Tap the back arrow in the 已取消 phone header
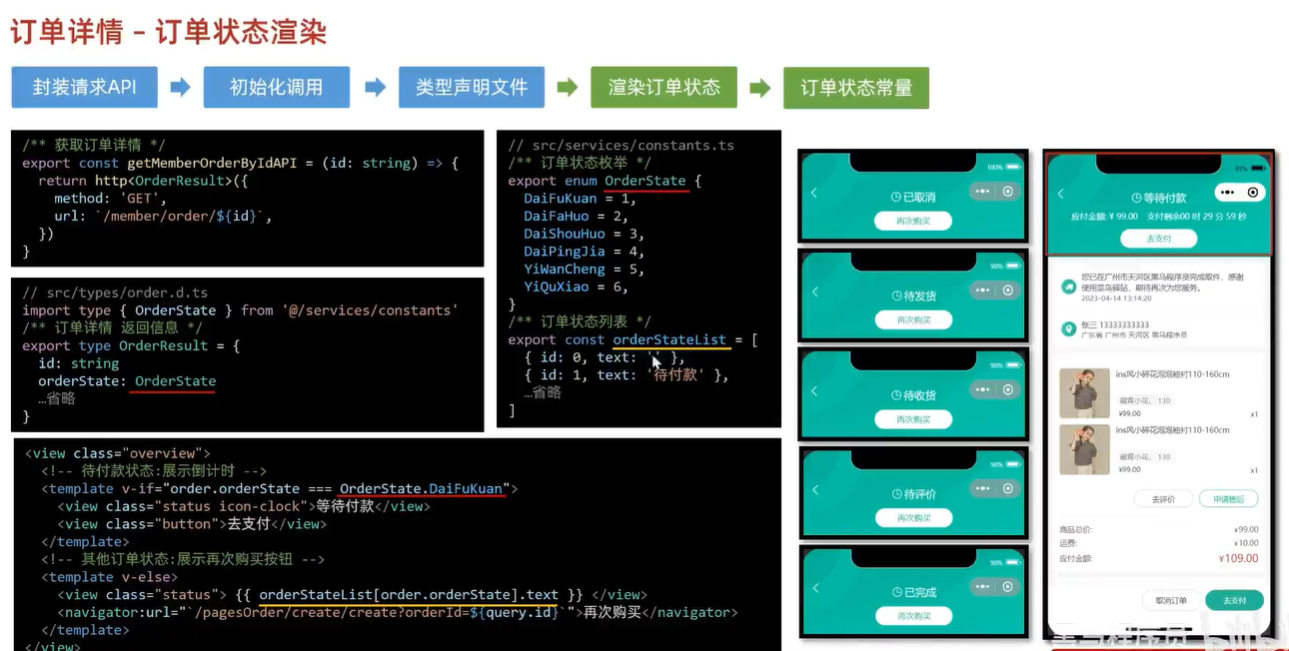Image resolution: width=1289 pixels, height=651 pixels. point(814,192)
